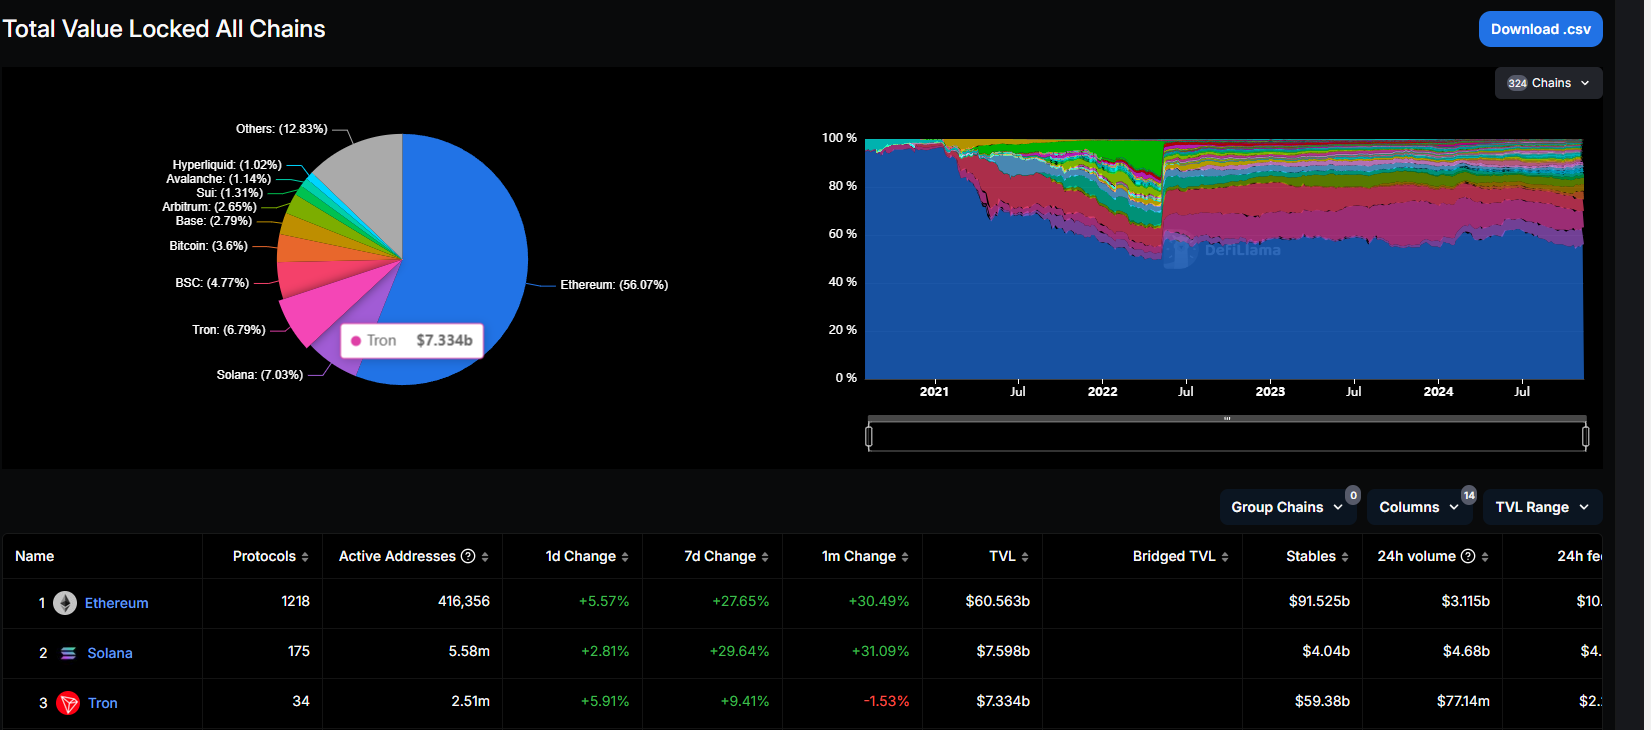Click the Active Addresses help icon
Screen dimensions: 1651x730
tap(468, 556)
